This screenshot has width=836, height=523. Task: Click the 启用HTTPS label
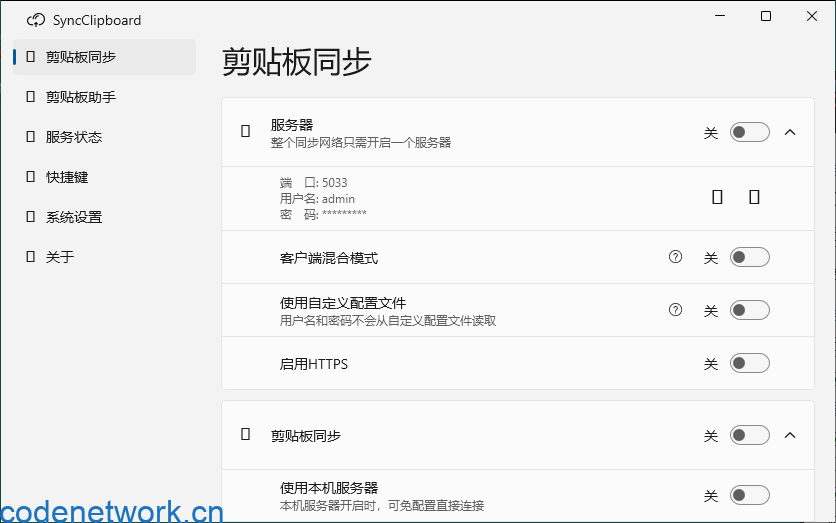pyautogui.click(x=314, y=364)
